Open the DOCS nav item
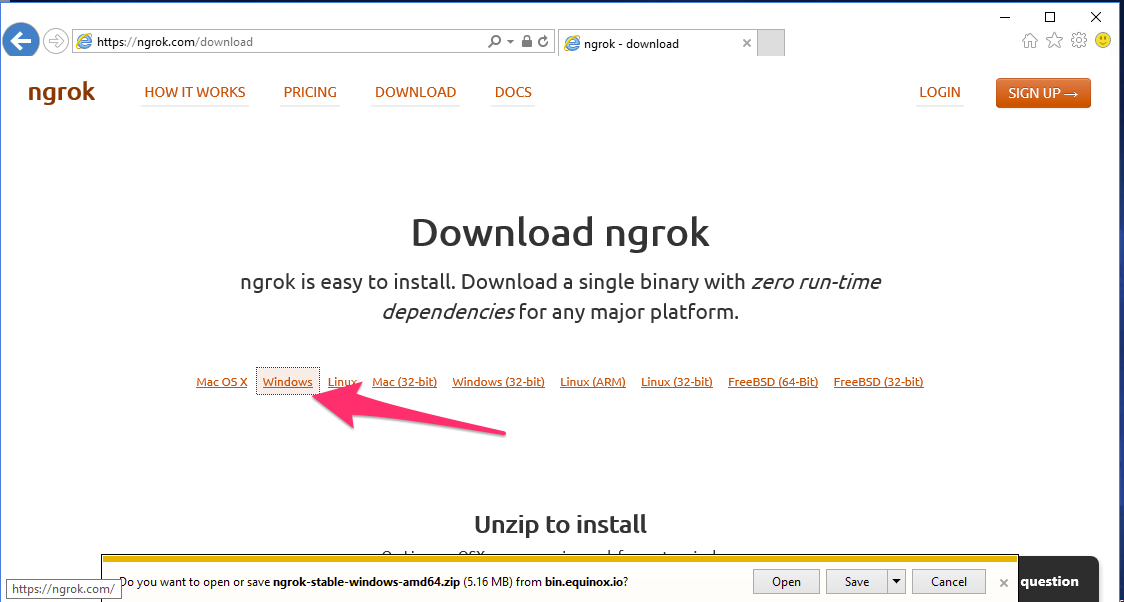Viewport: 1124px width, 602px height. [x=513, y=92]
